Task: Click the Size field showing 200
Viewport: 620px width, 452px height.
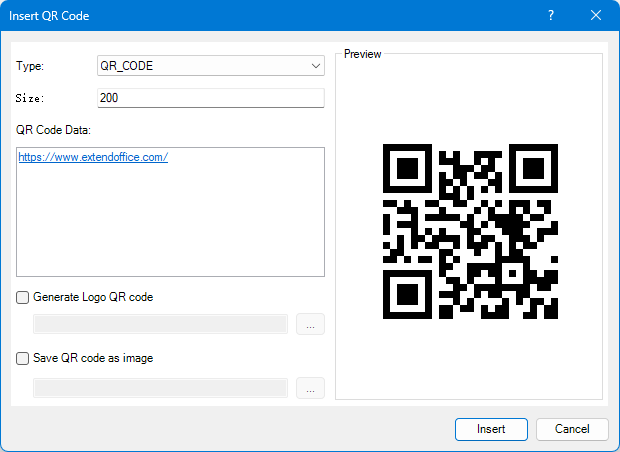Action: tap(210, 98)
